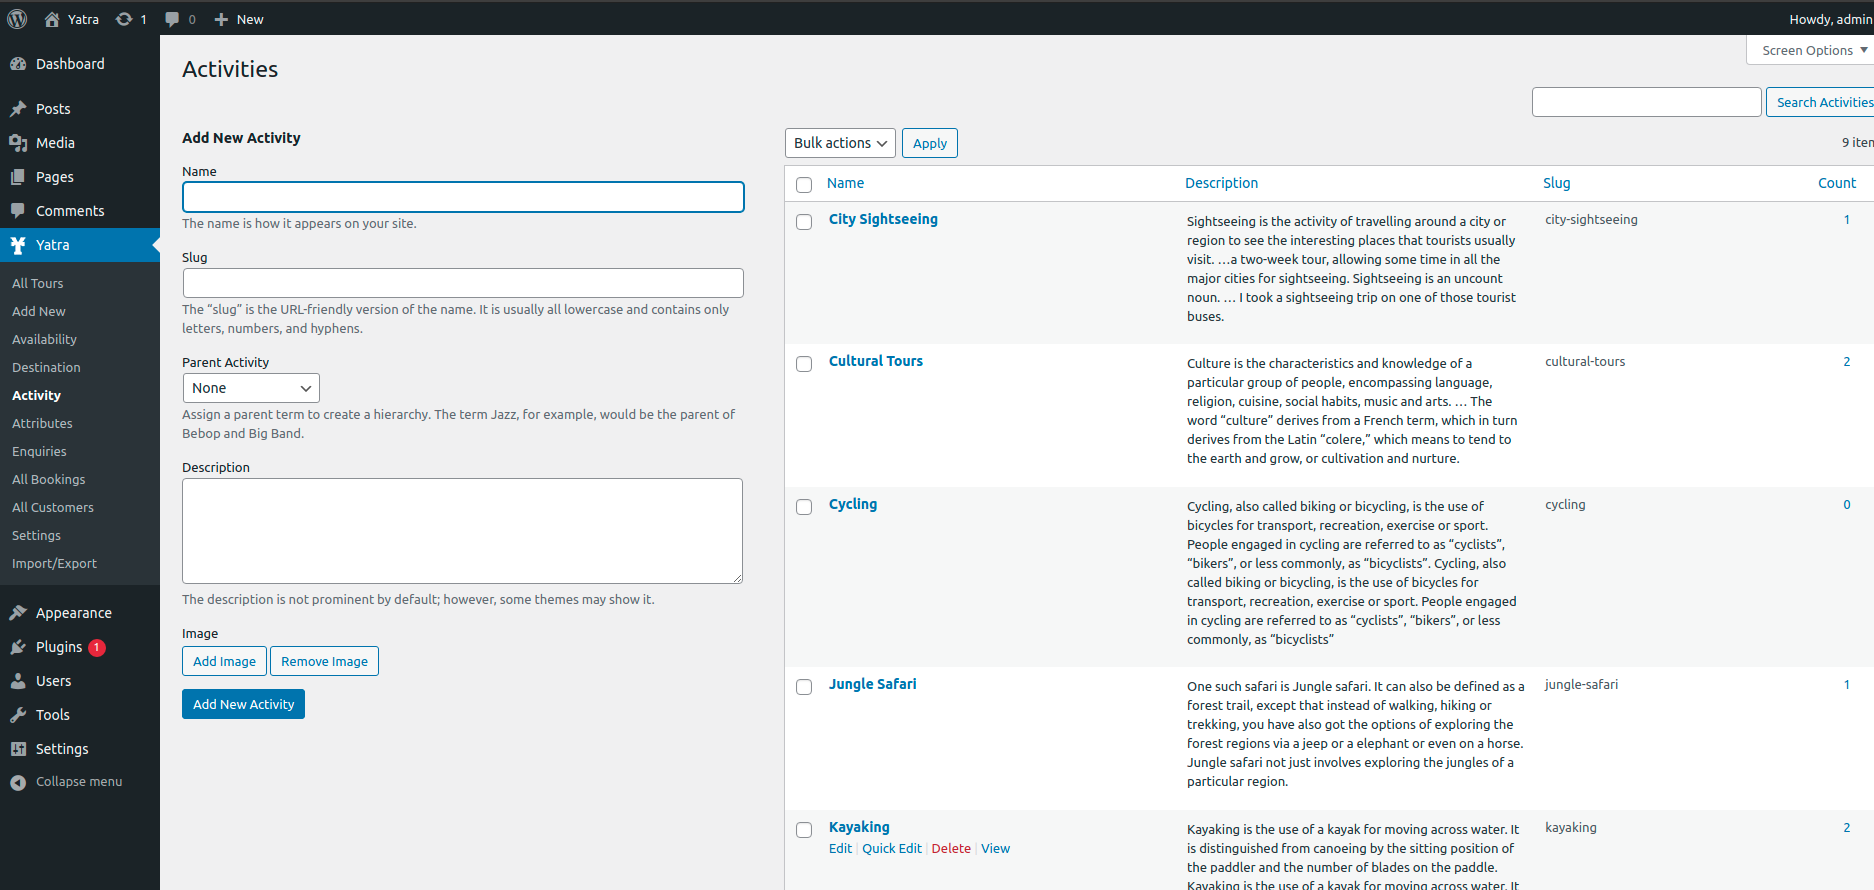The image size is (1874, 890).
Task: Check the Cycling row checkbox
Action: point(804,507)
